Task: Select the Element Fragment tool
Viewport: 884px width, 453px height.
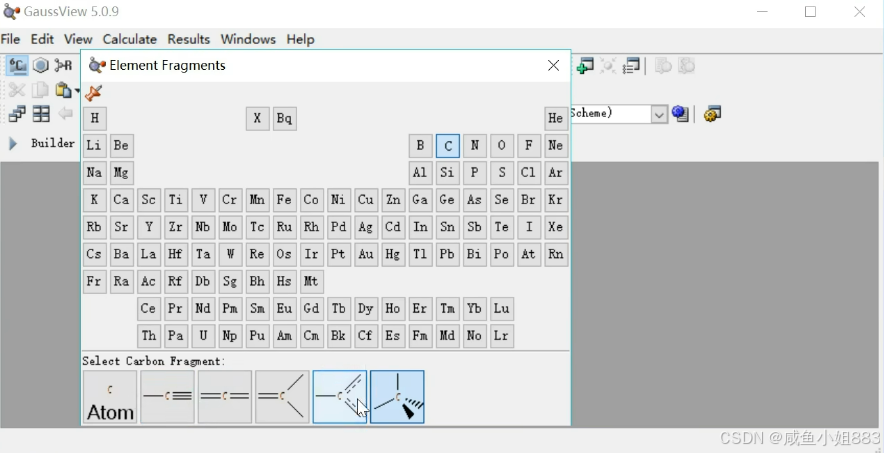Action: pyautogui.click(x=17, y=66)
